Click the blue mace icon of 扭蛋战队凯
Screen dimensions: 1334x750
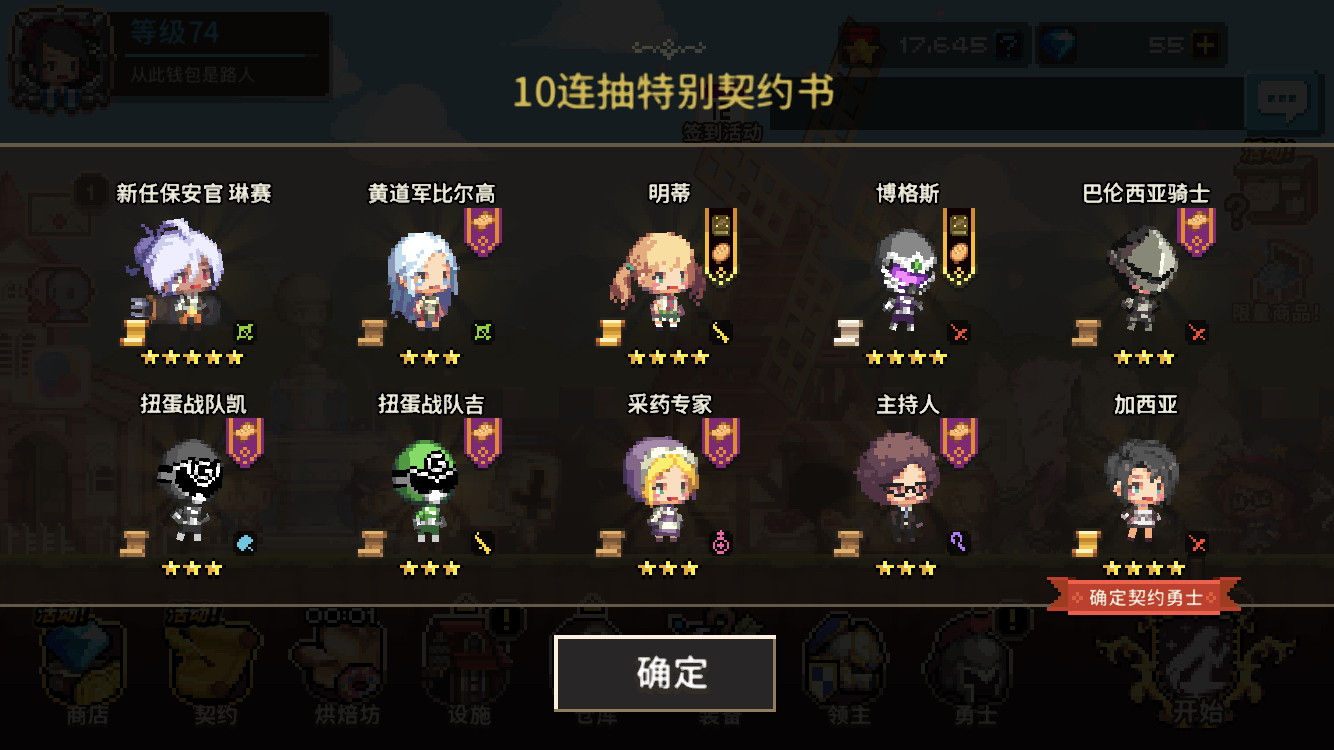coord(245,543)
